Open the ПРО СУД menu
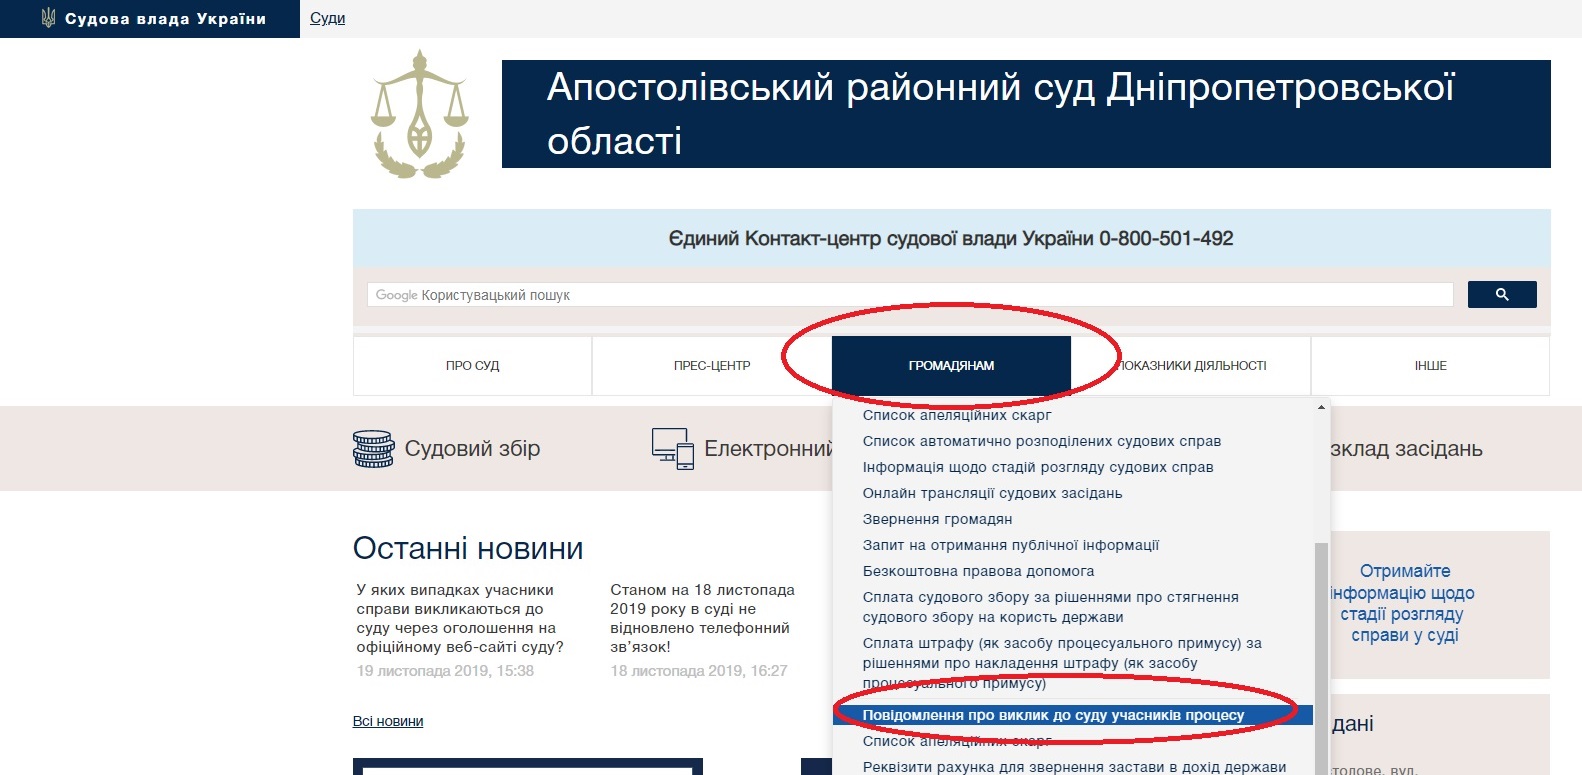 coord(472,366)
